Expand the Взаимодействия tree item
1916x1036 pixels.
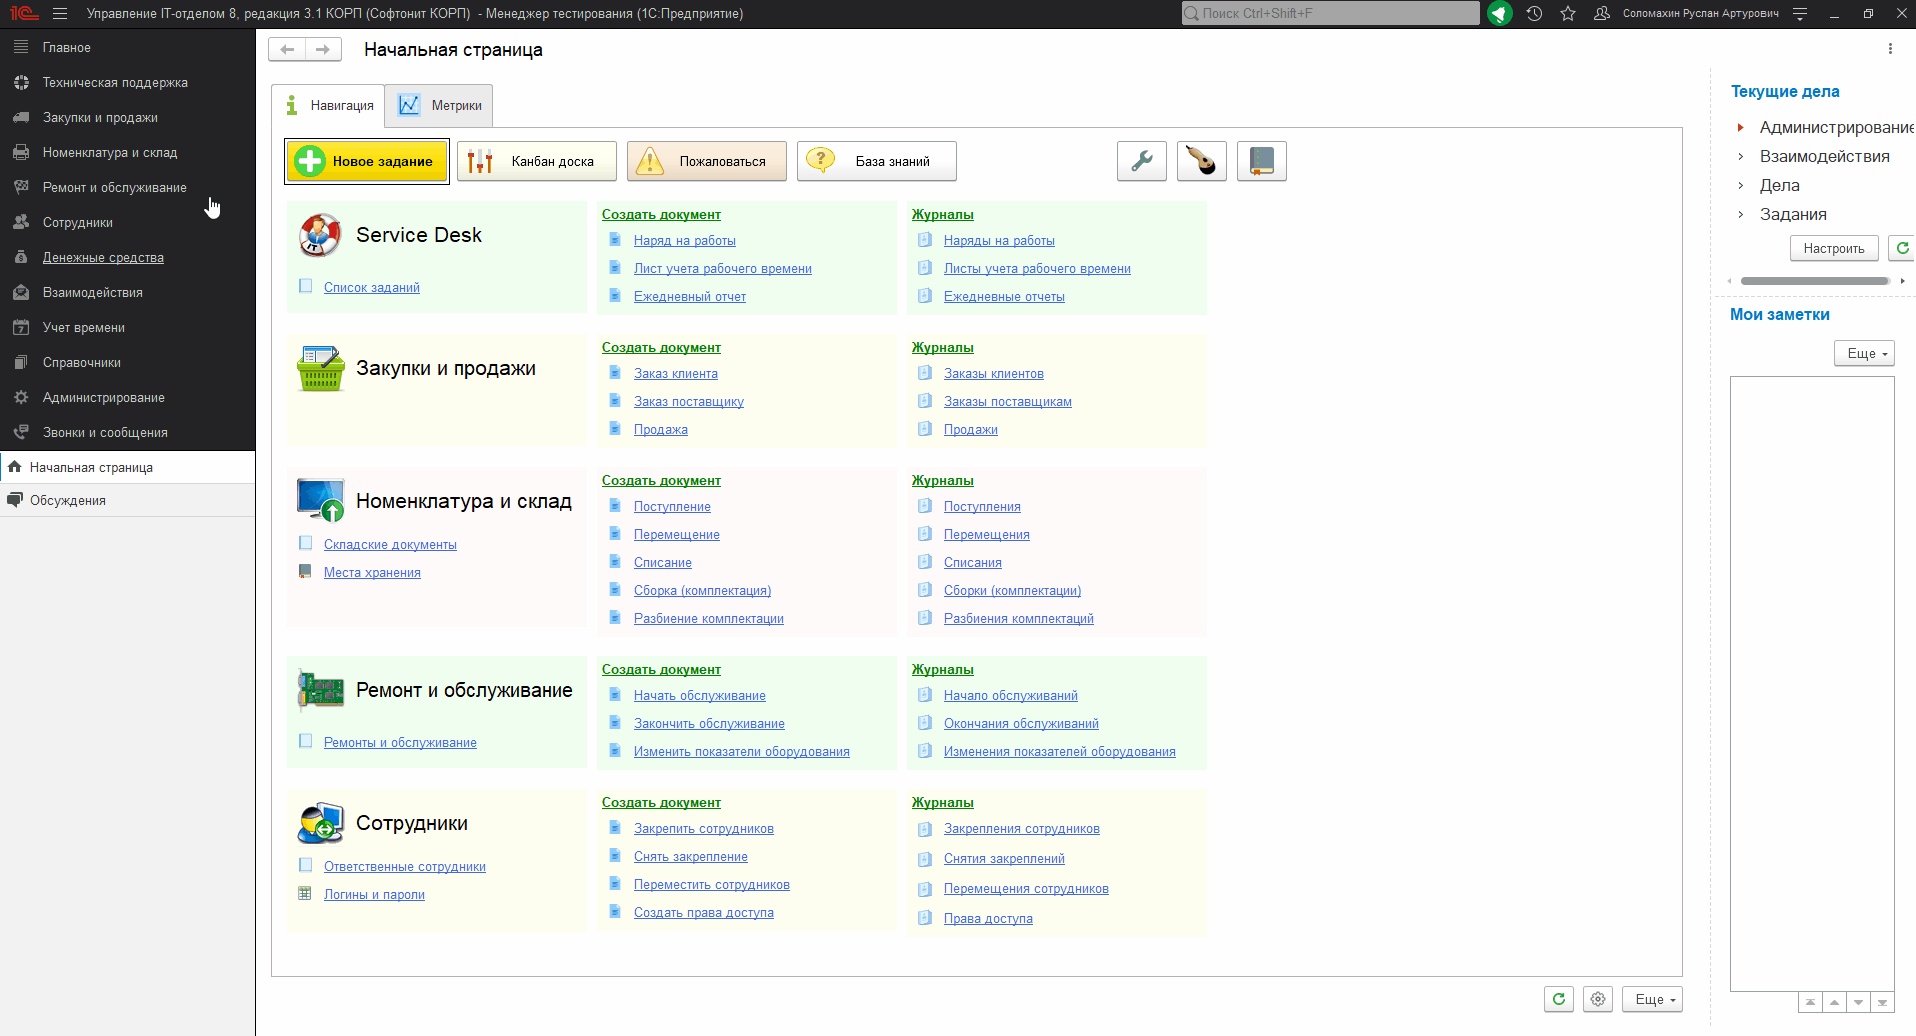1741,157
